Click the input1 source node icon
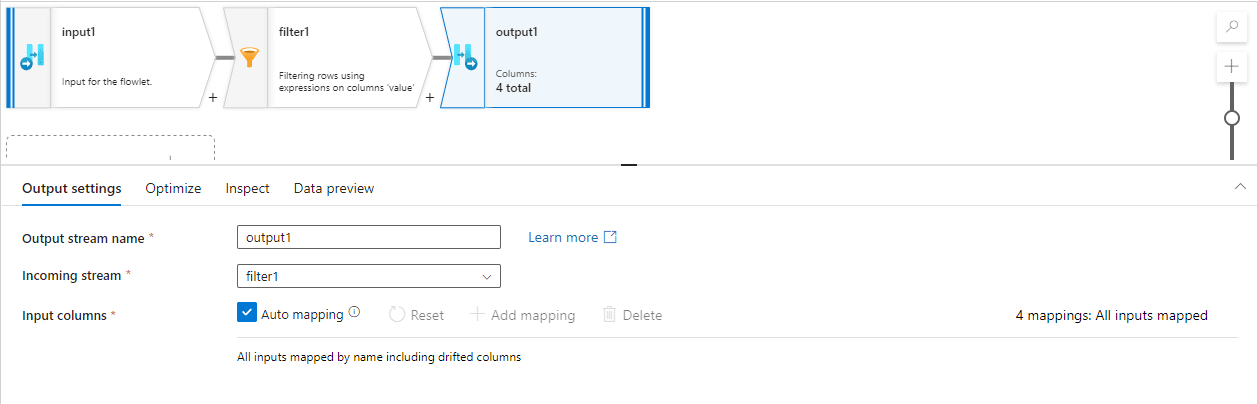 (x=30, y=58)
